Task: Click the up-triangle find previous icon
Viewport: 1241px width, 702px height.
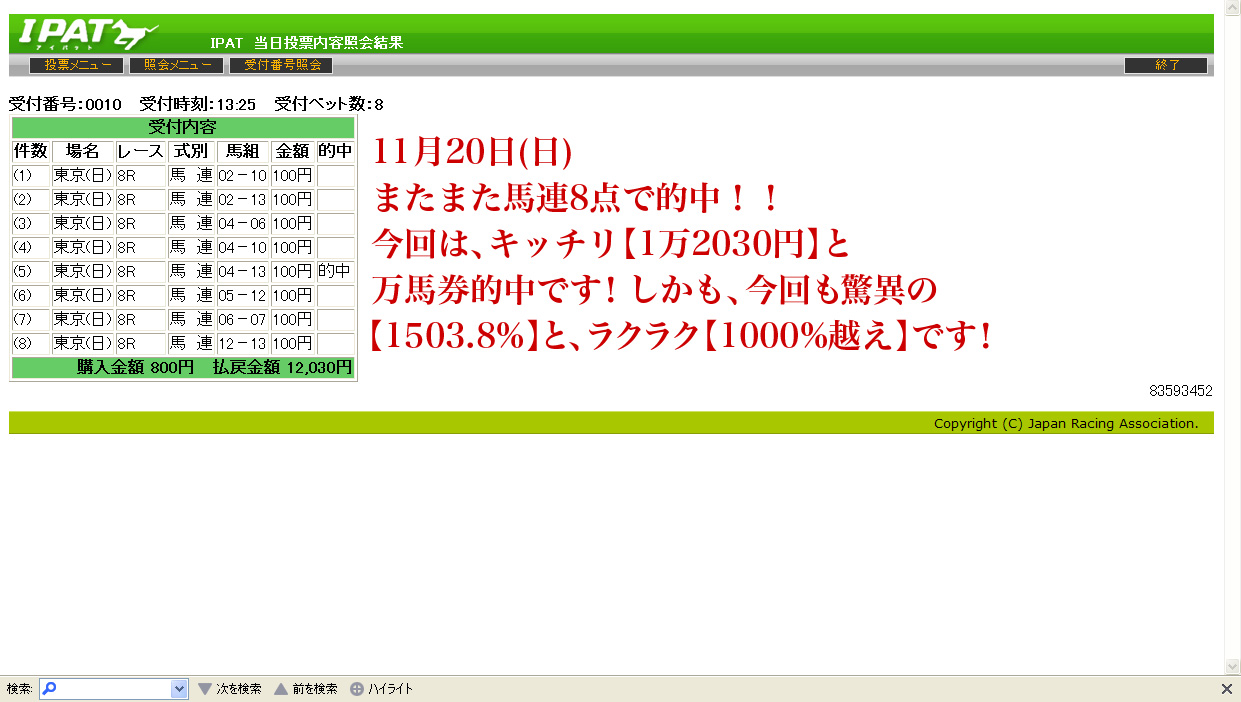Action: [281, 689]
